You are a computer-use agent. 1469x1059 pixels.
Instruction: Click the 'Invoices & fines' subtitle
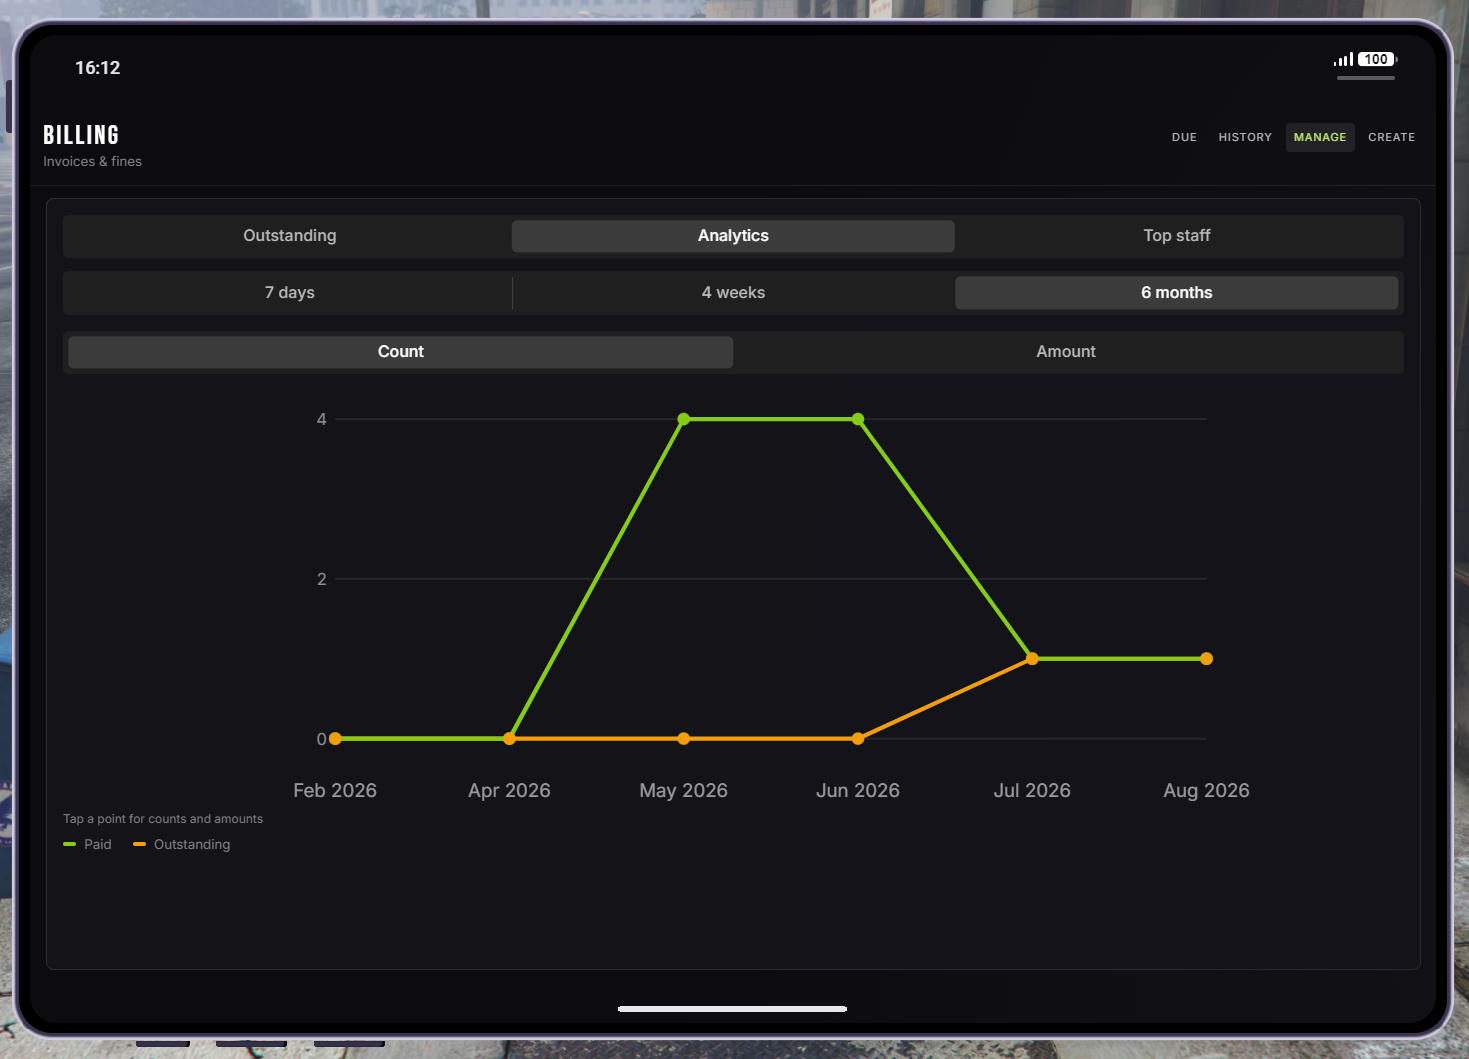click(x=92, y=162)
